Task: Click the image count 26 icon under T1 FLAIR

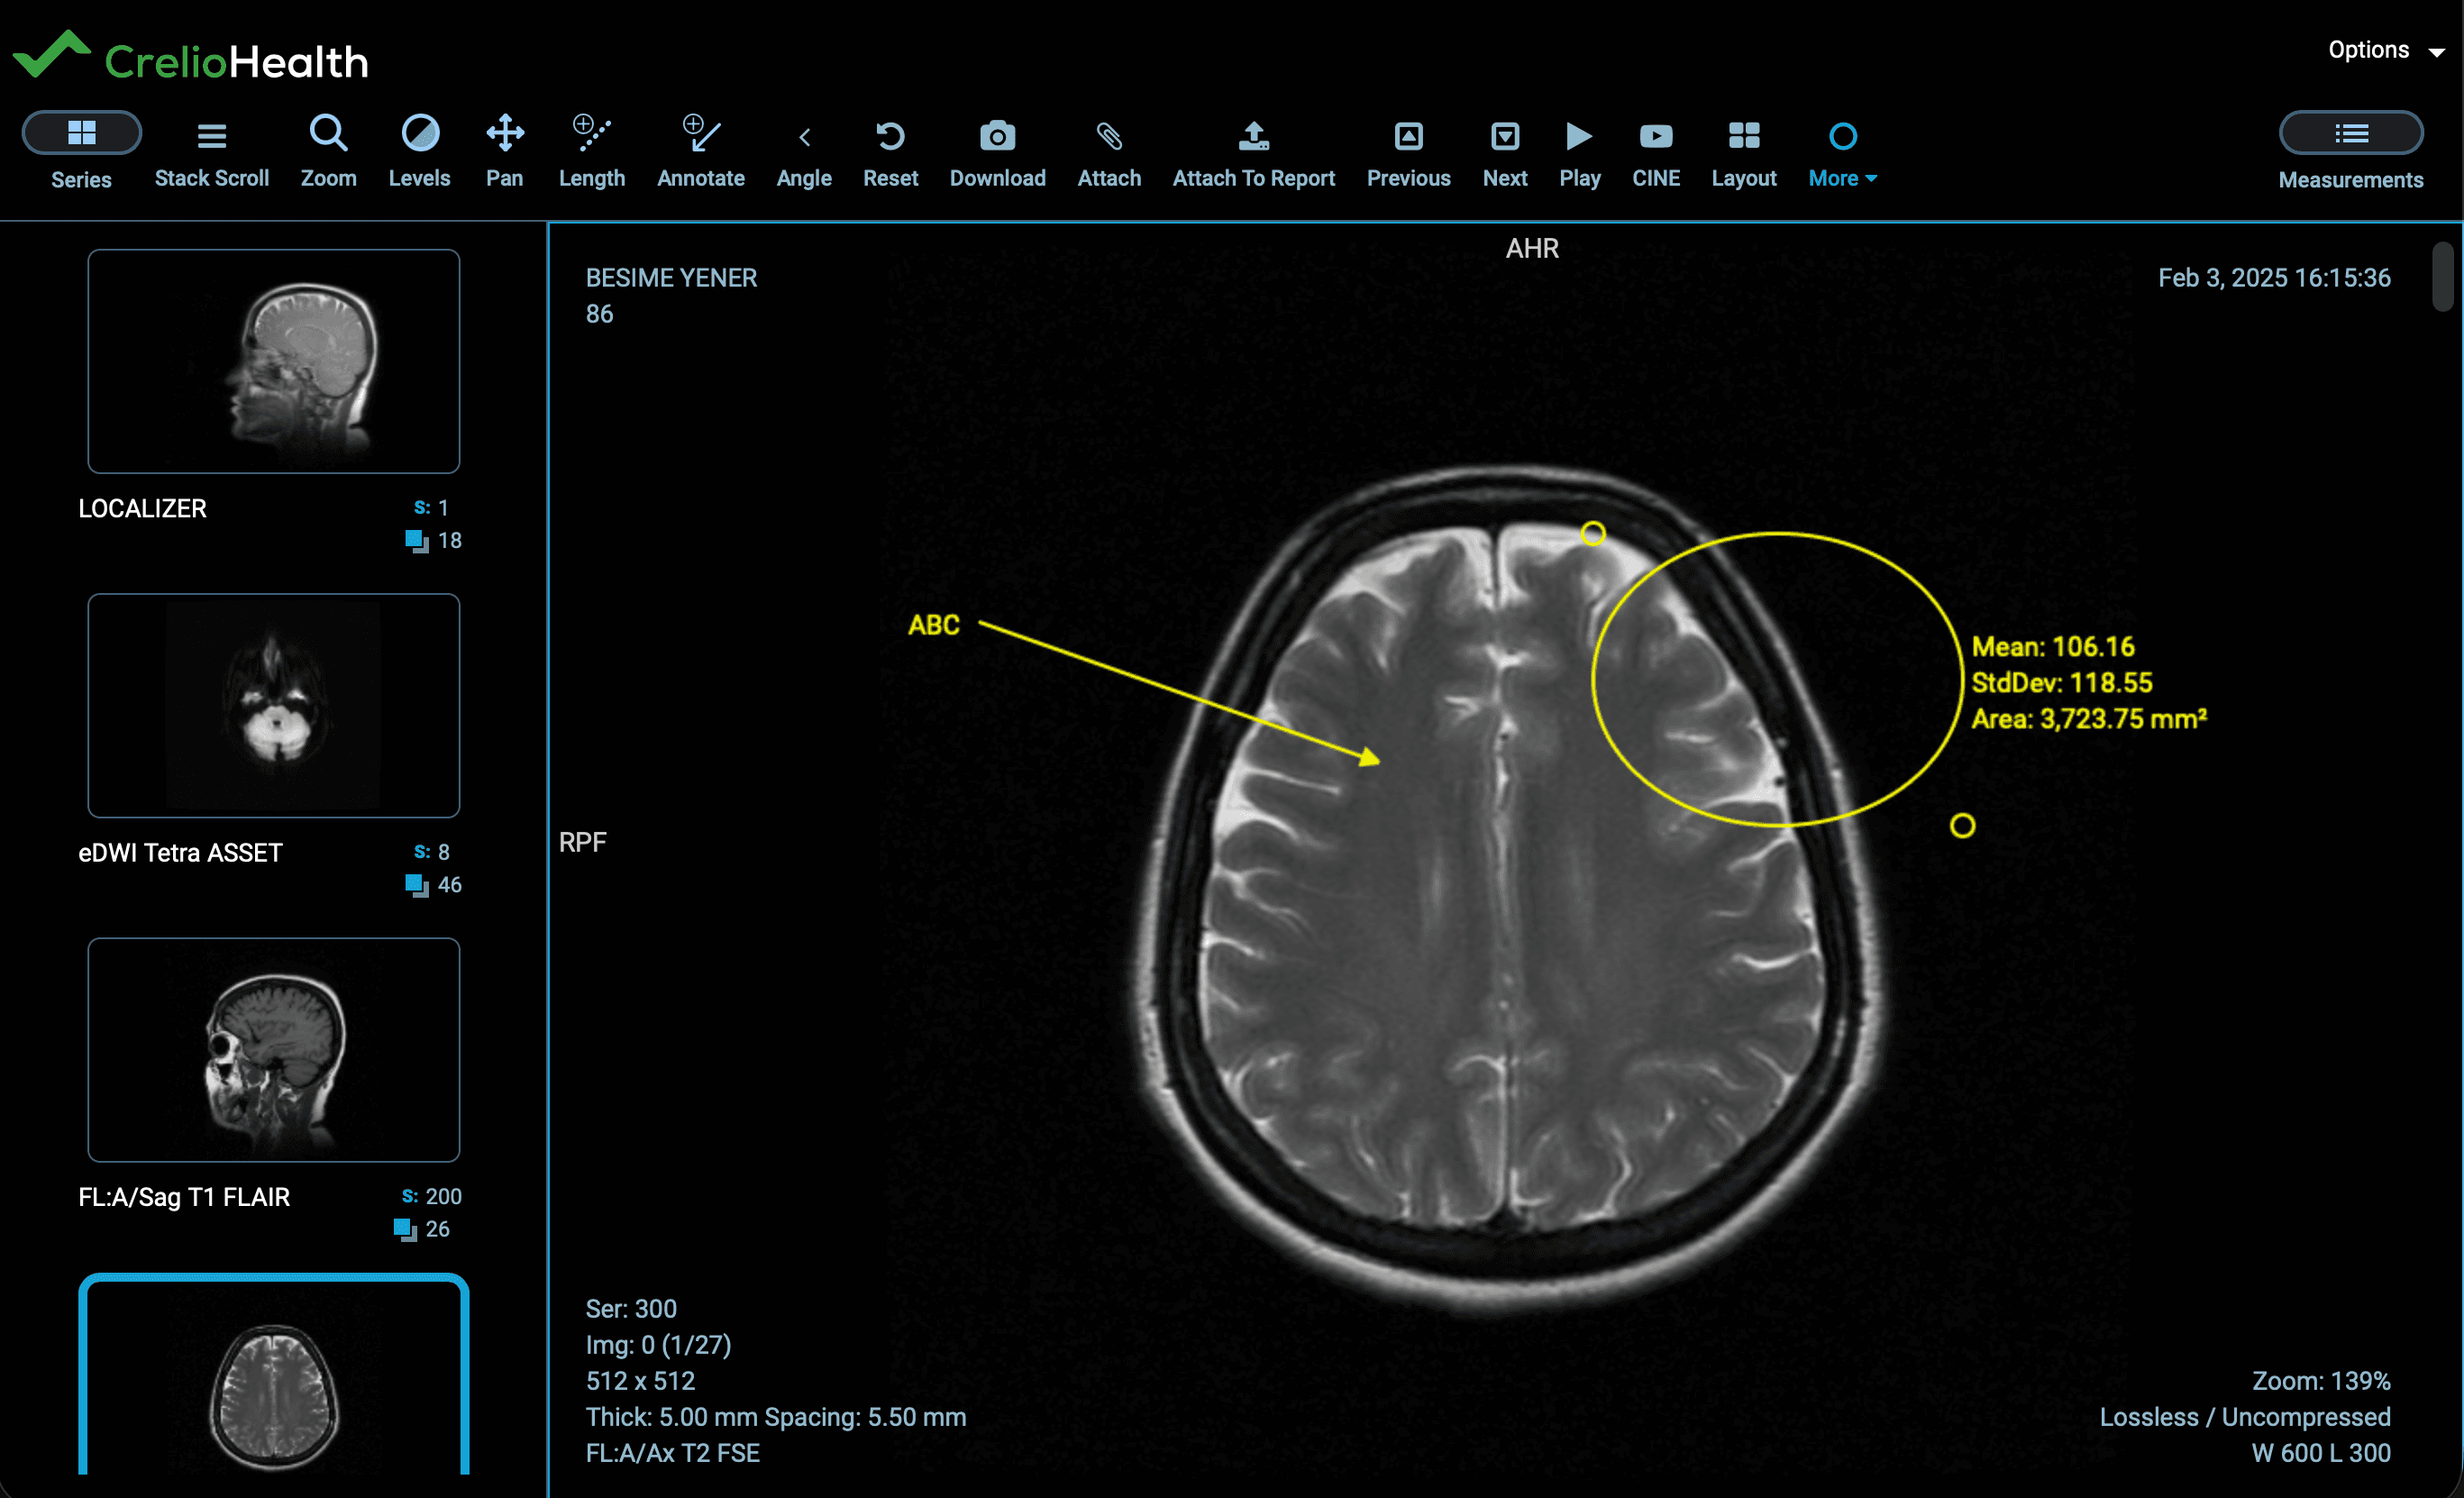Action: click(404, 1229)
